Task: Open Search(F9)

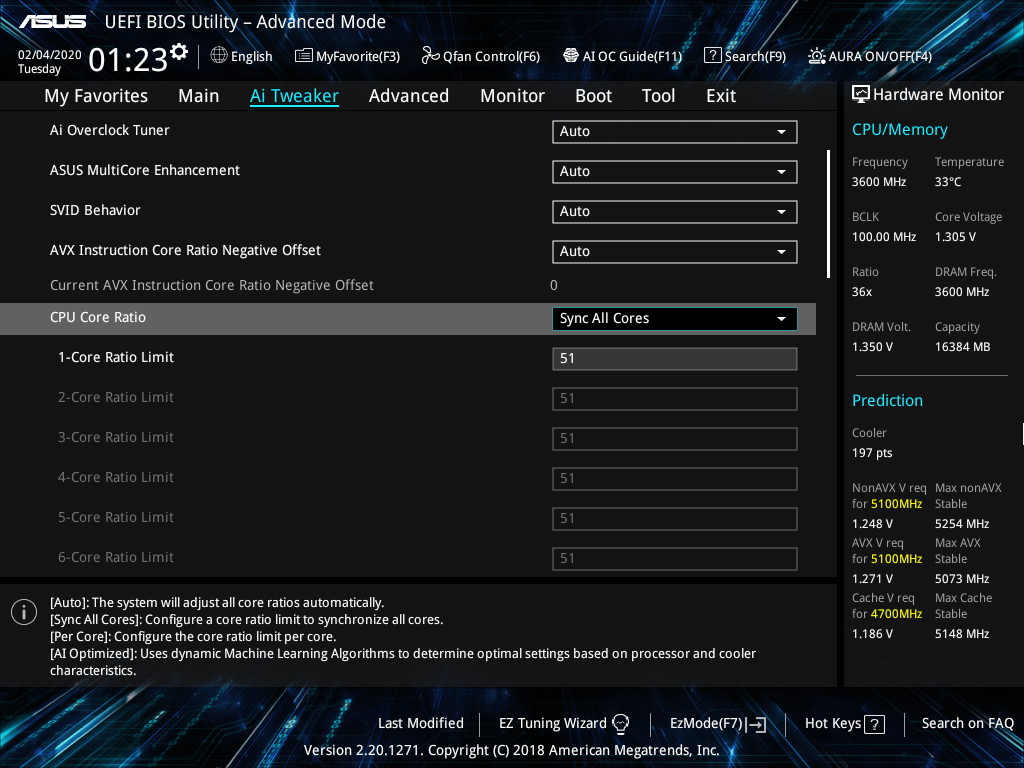Action: pyautogui.click(x=745, y=56)
